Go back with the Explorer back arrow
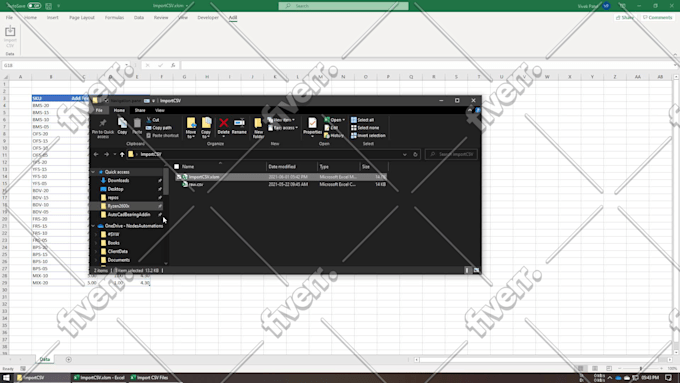 click(x=96, y=154)
